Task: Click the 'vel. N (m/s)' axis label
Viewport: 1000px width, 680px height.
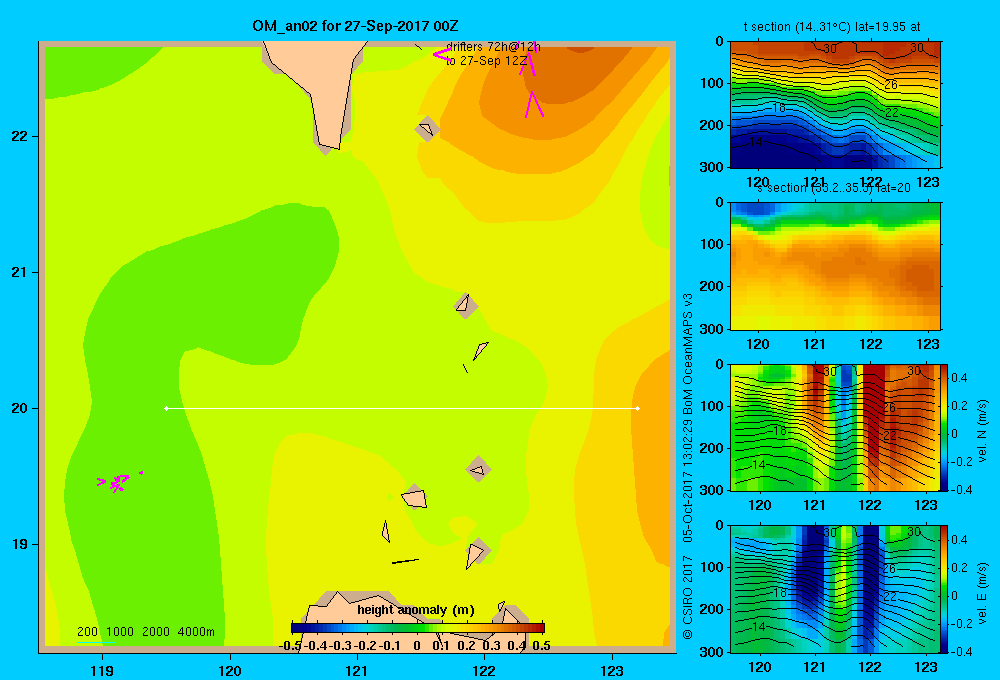Action: (x=982, y=431)
